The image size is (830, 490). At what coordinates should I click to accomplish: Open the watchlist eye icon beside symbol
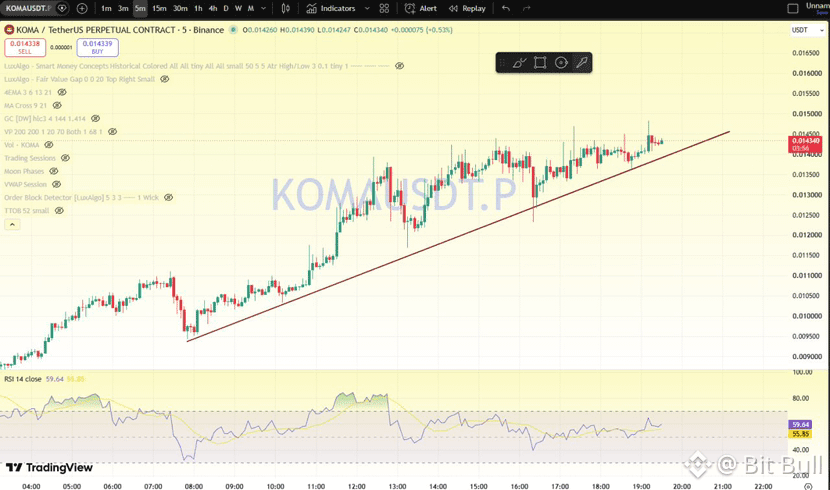[62, 8]
